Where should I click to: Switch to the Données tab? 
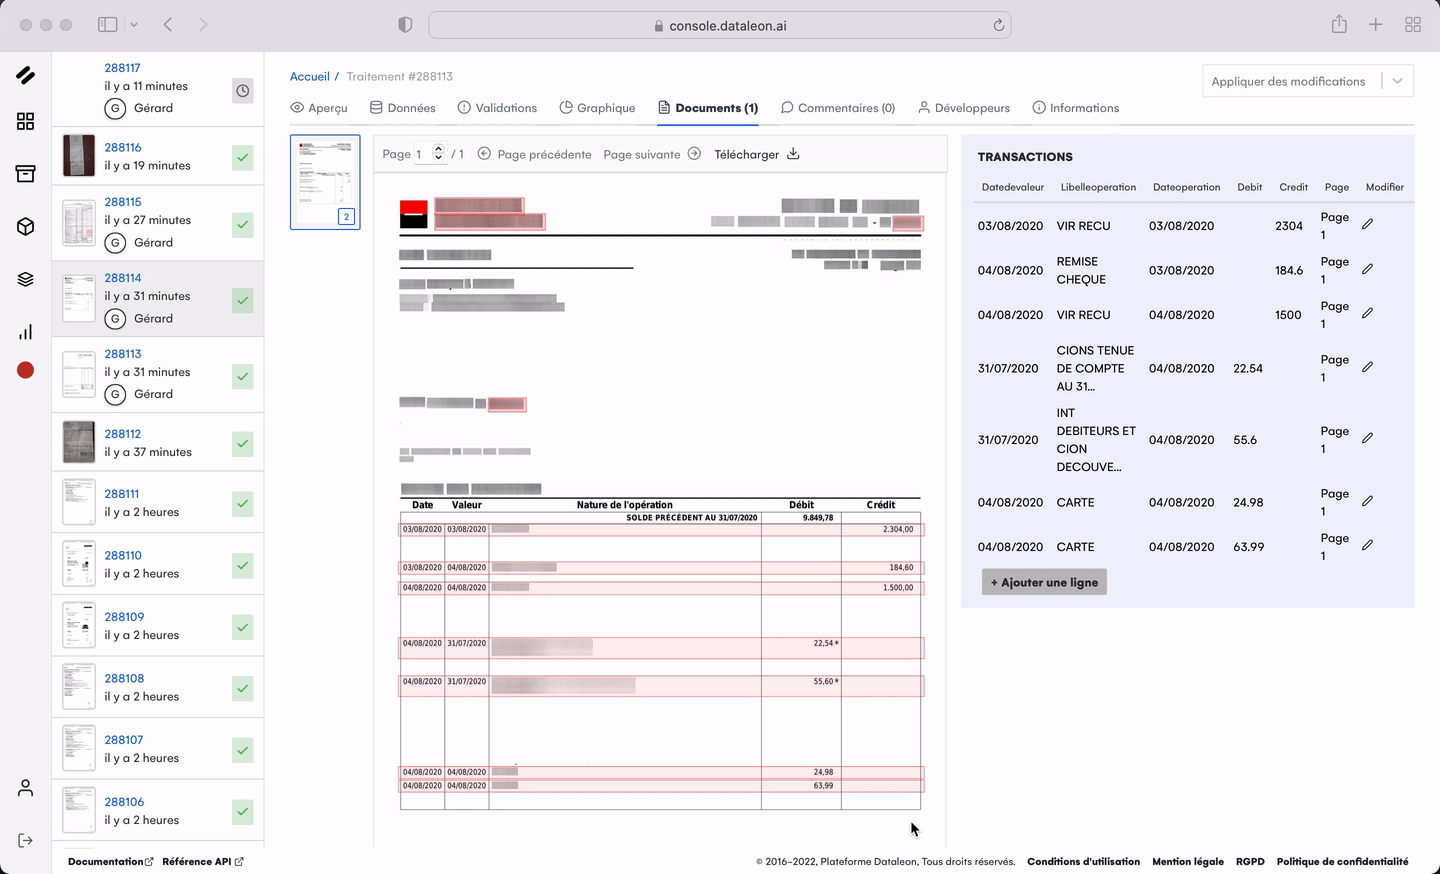coord(403,108)
